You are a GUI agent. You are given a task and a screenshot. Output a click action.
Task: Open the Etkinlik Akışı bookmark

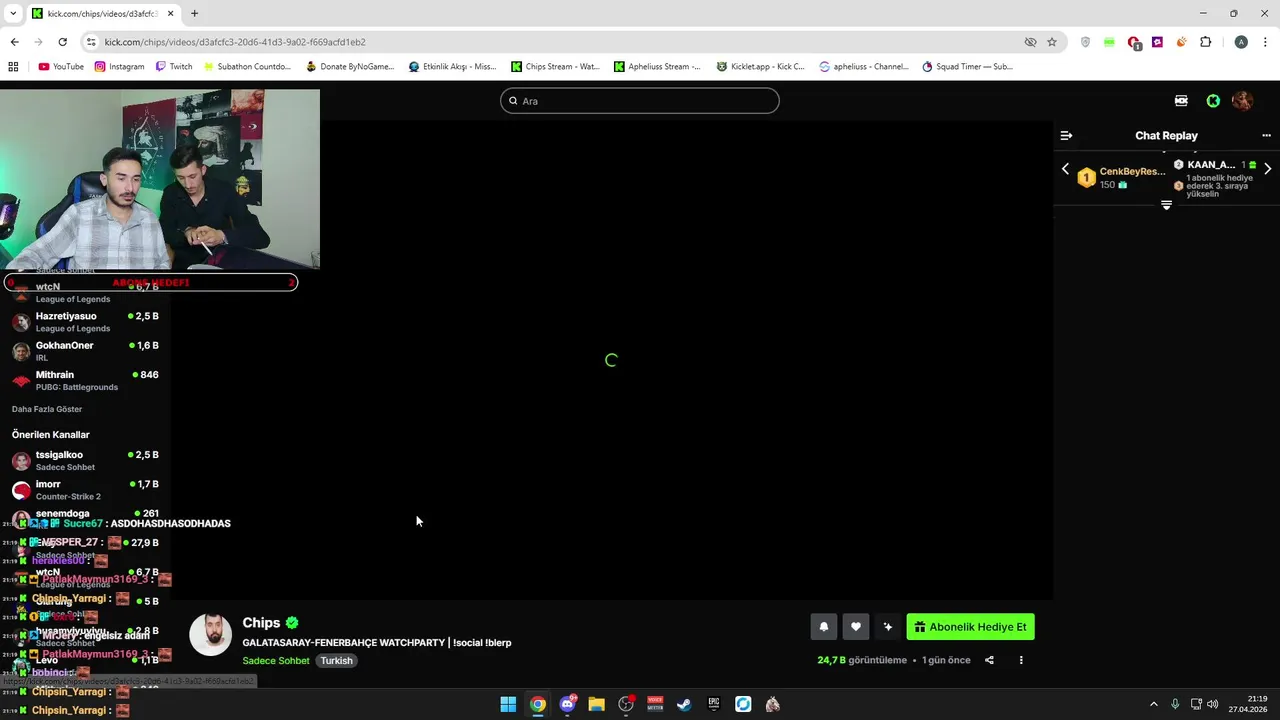[x=452, y=67]
